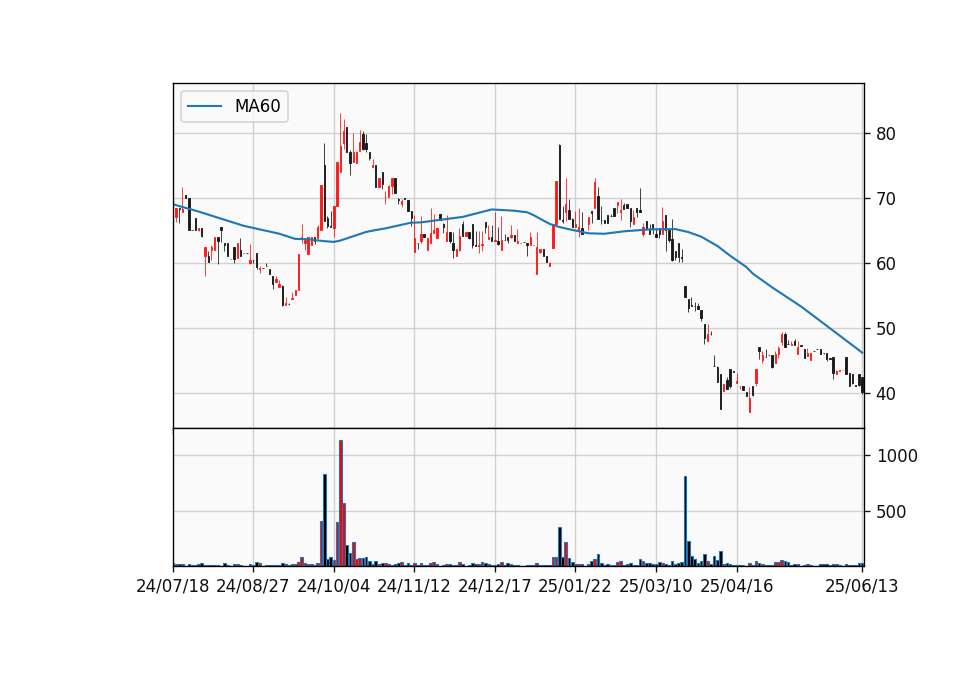This screenshot has height=690, width=960.
Task: Click the tall volume bar after 25/03/10
Action: tap(685, 521)
